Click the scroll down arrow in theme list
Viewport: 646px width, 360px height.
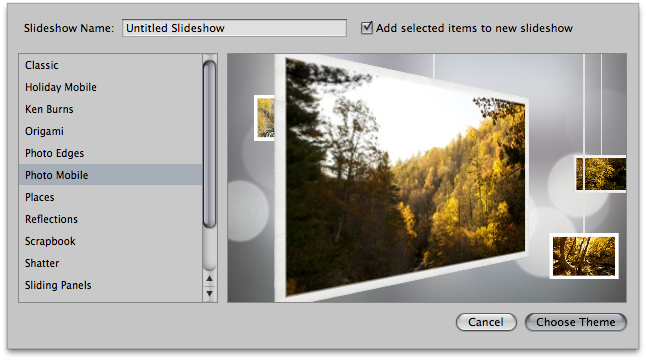(x=210, y=293)
